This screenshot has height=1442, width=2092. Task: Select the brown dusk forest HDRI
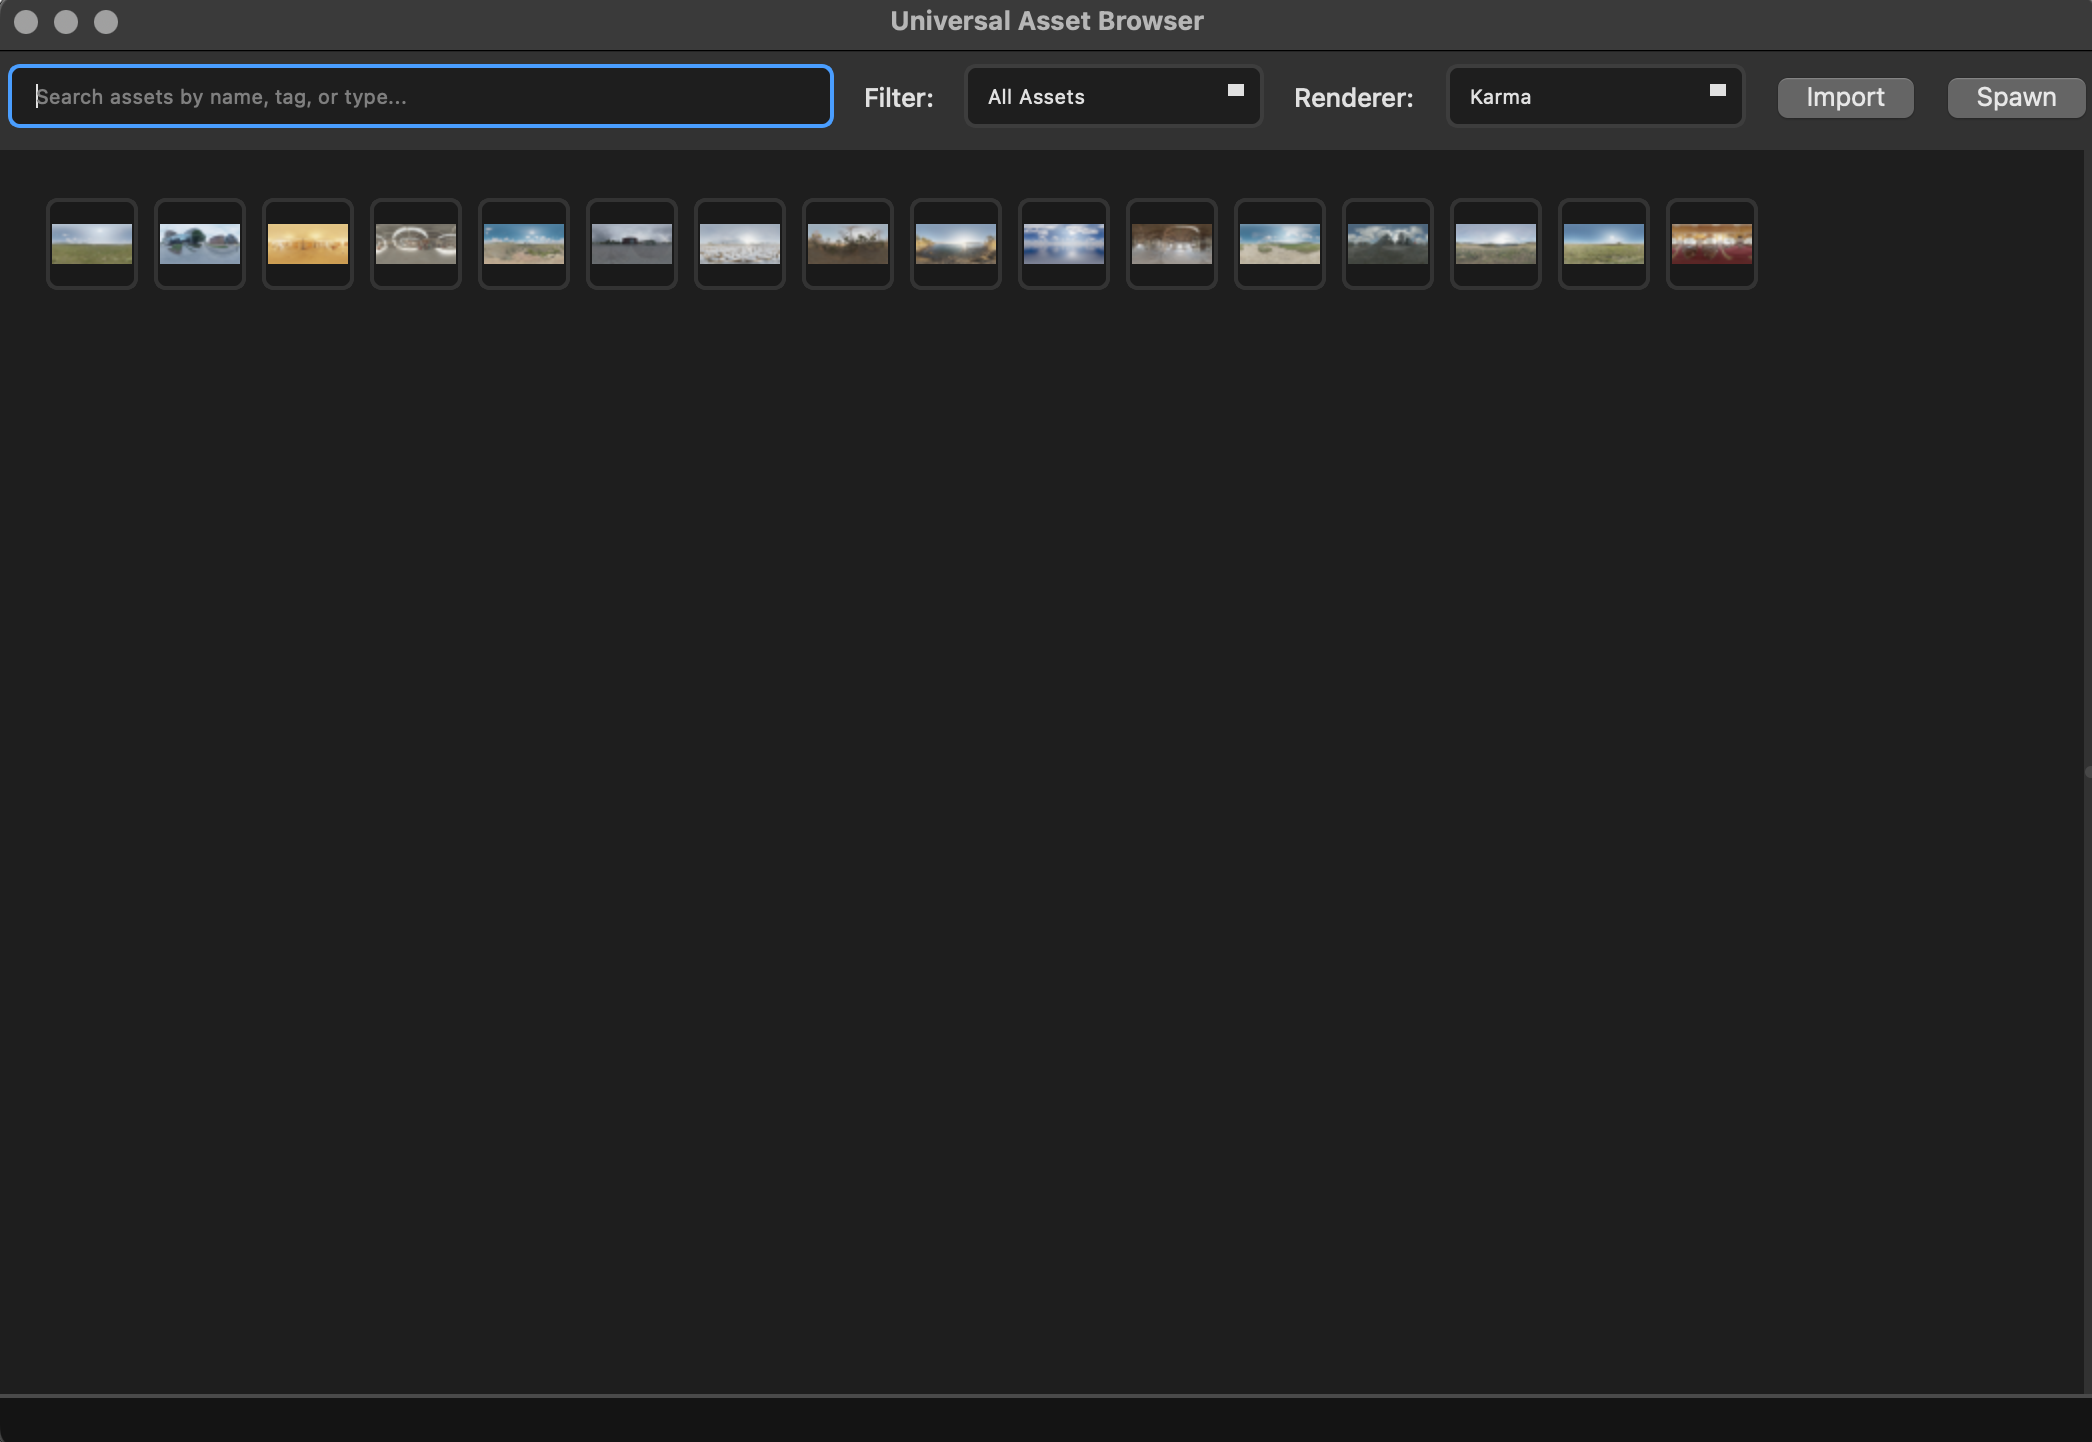[x=847, y=243]
